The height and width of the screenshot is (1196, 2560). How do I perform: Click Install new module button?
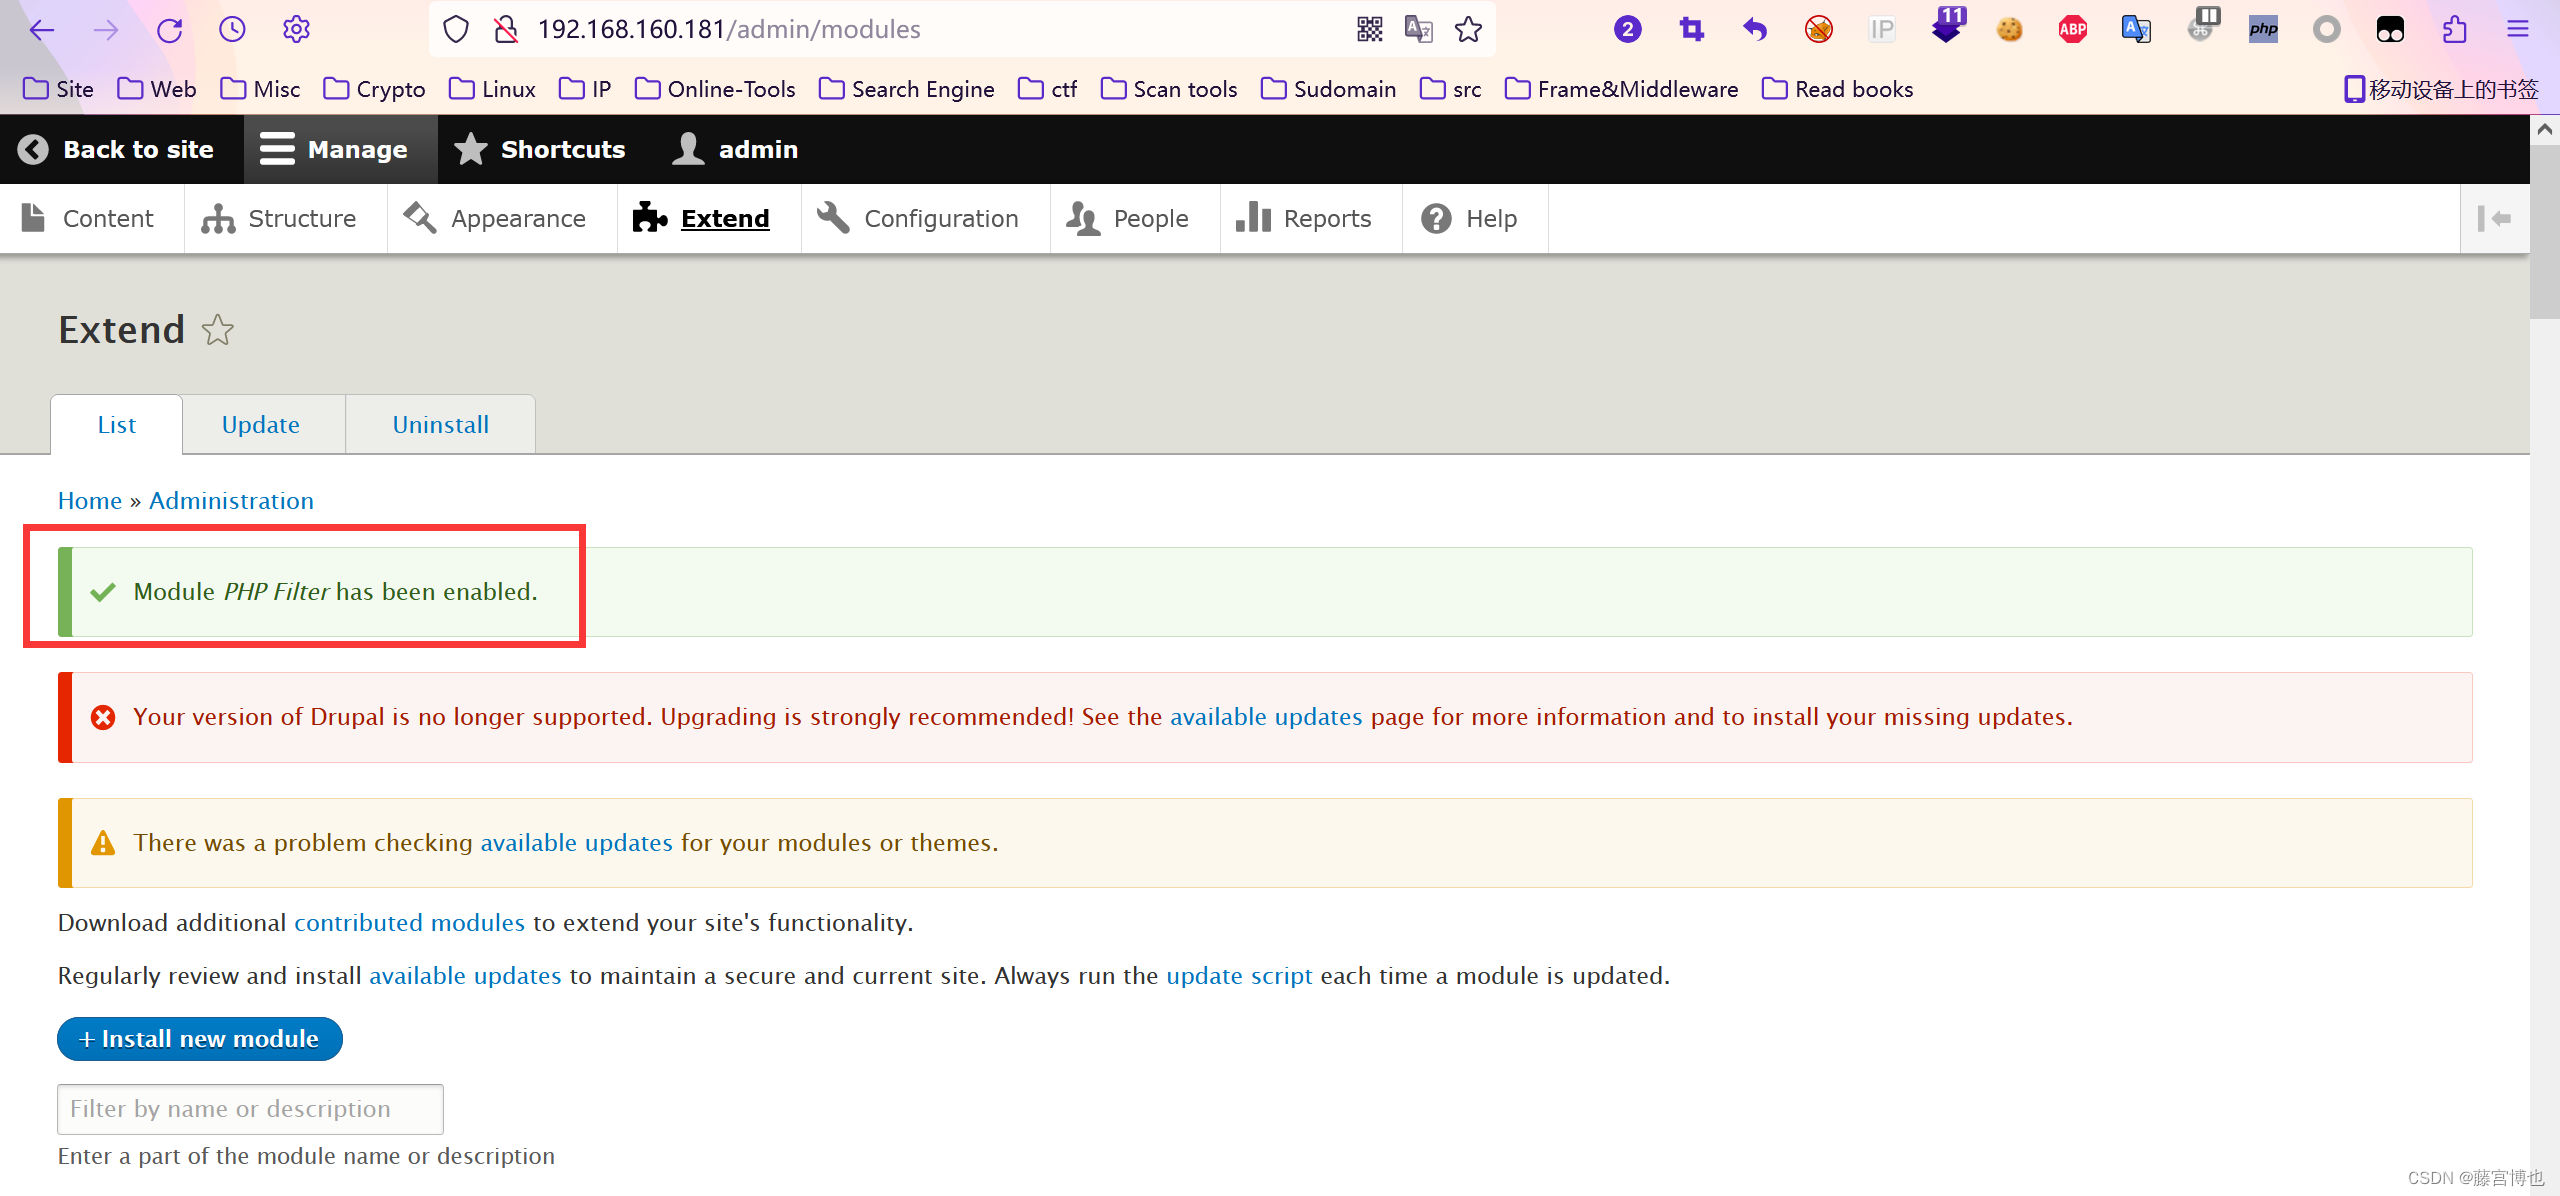coord(200,1039)
